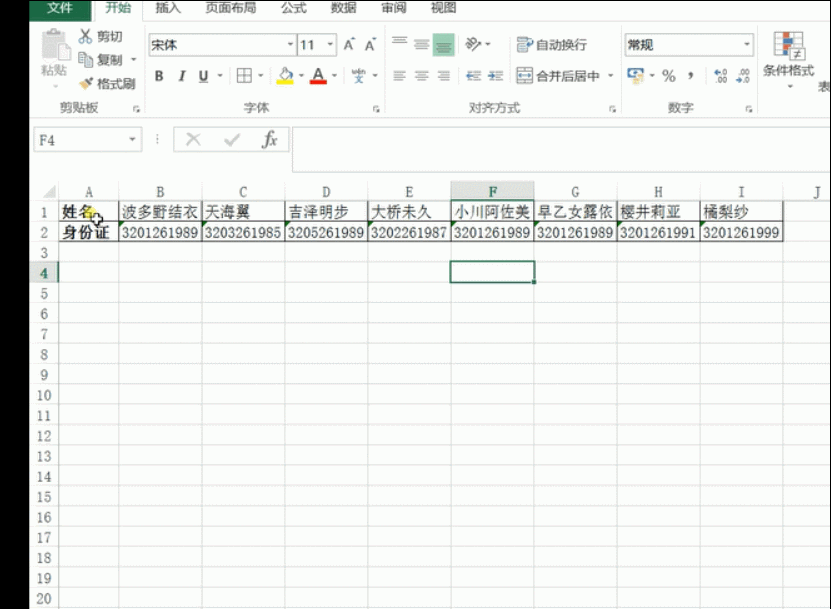The image size is (831, 609).
Task: Switch to the Home (开始) tab
Action: pyautogui.click(x=118, y=8)
